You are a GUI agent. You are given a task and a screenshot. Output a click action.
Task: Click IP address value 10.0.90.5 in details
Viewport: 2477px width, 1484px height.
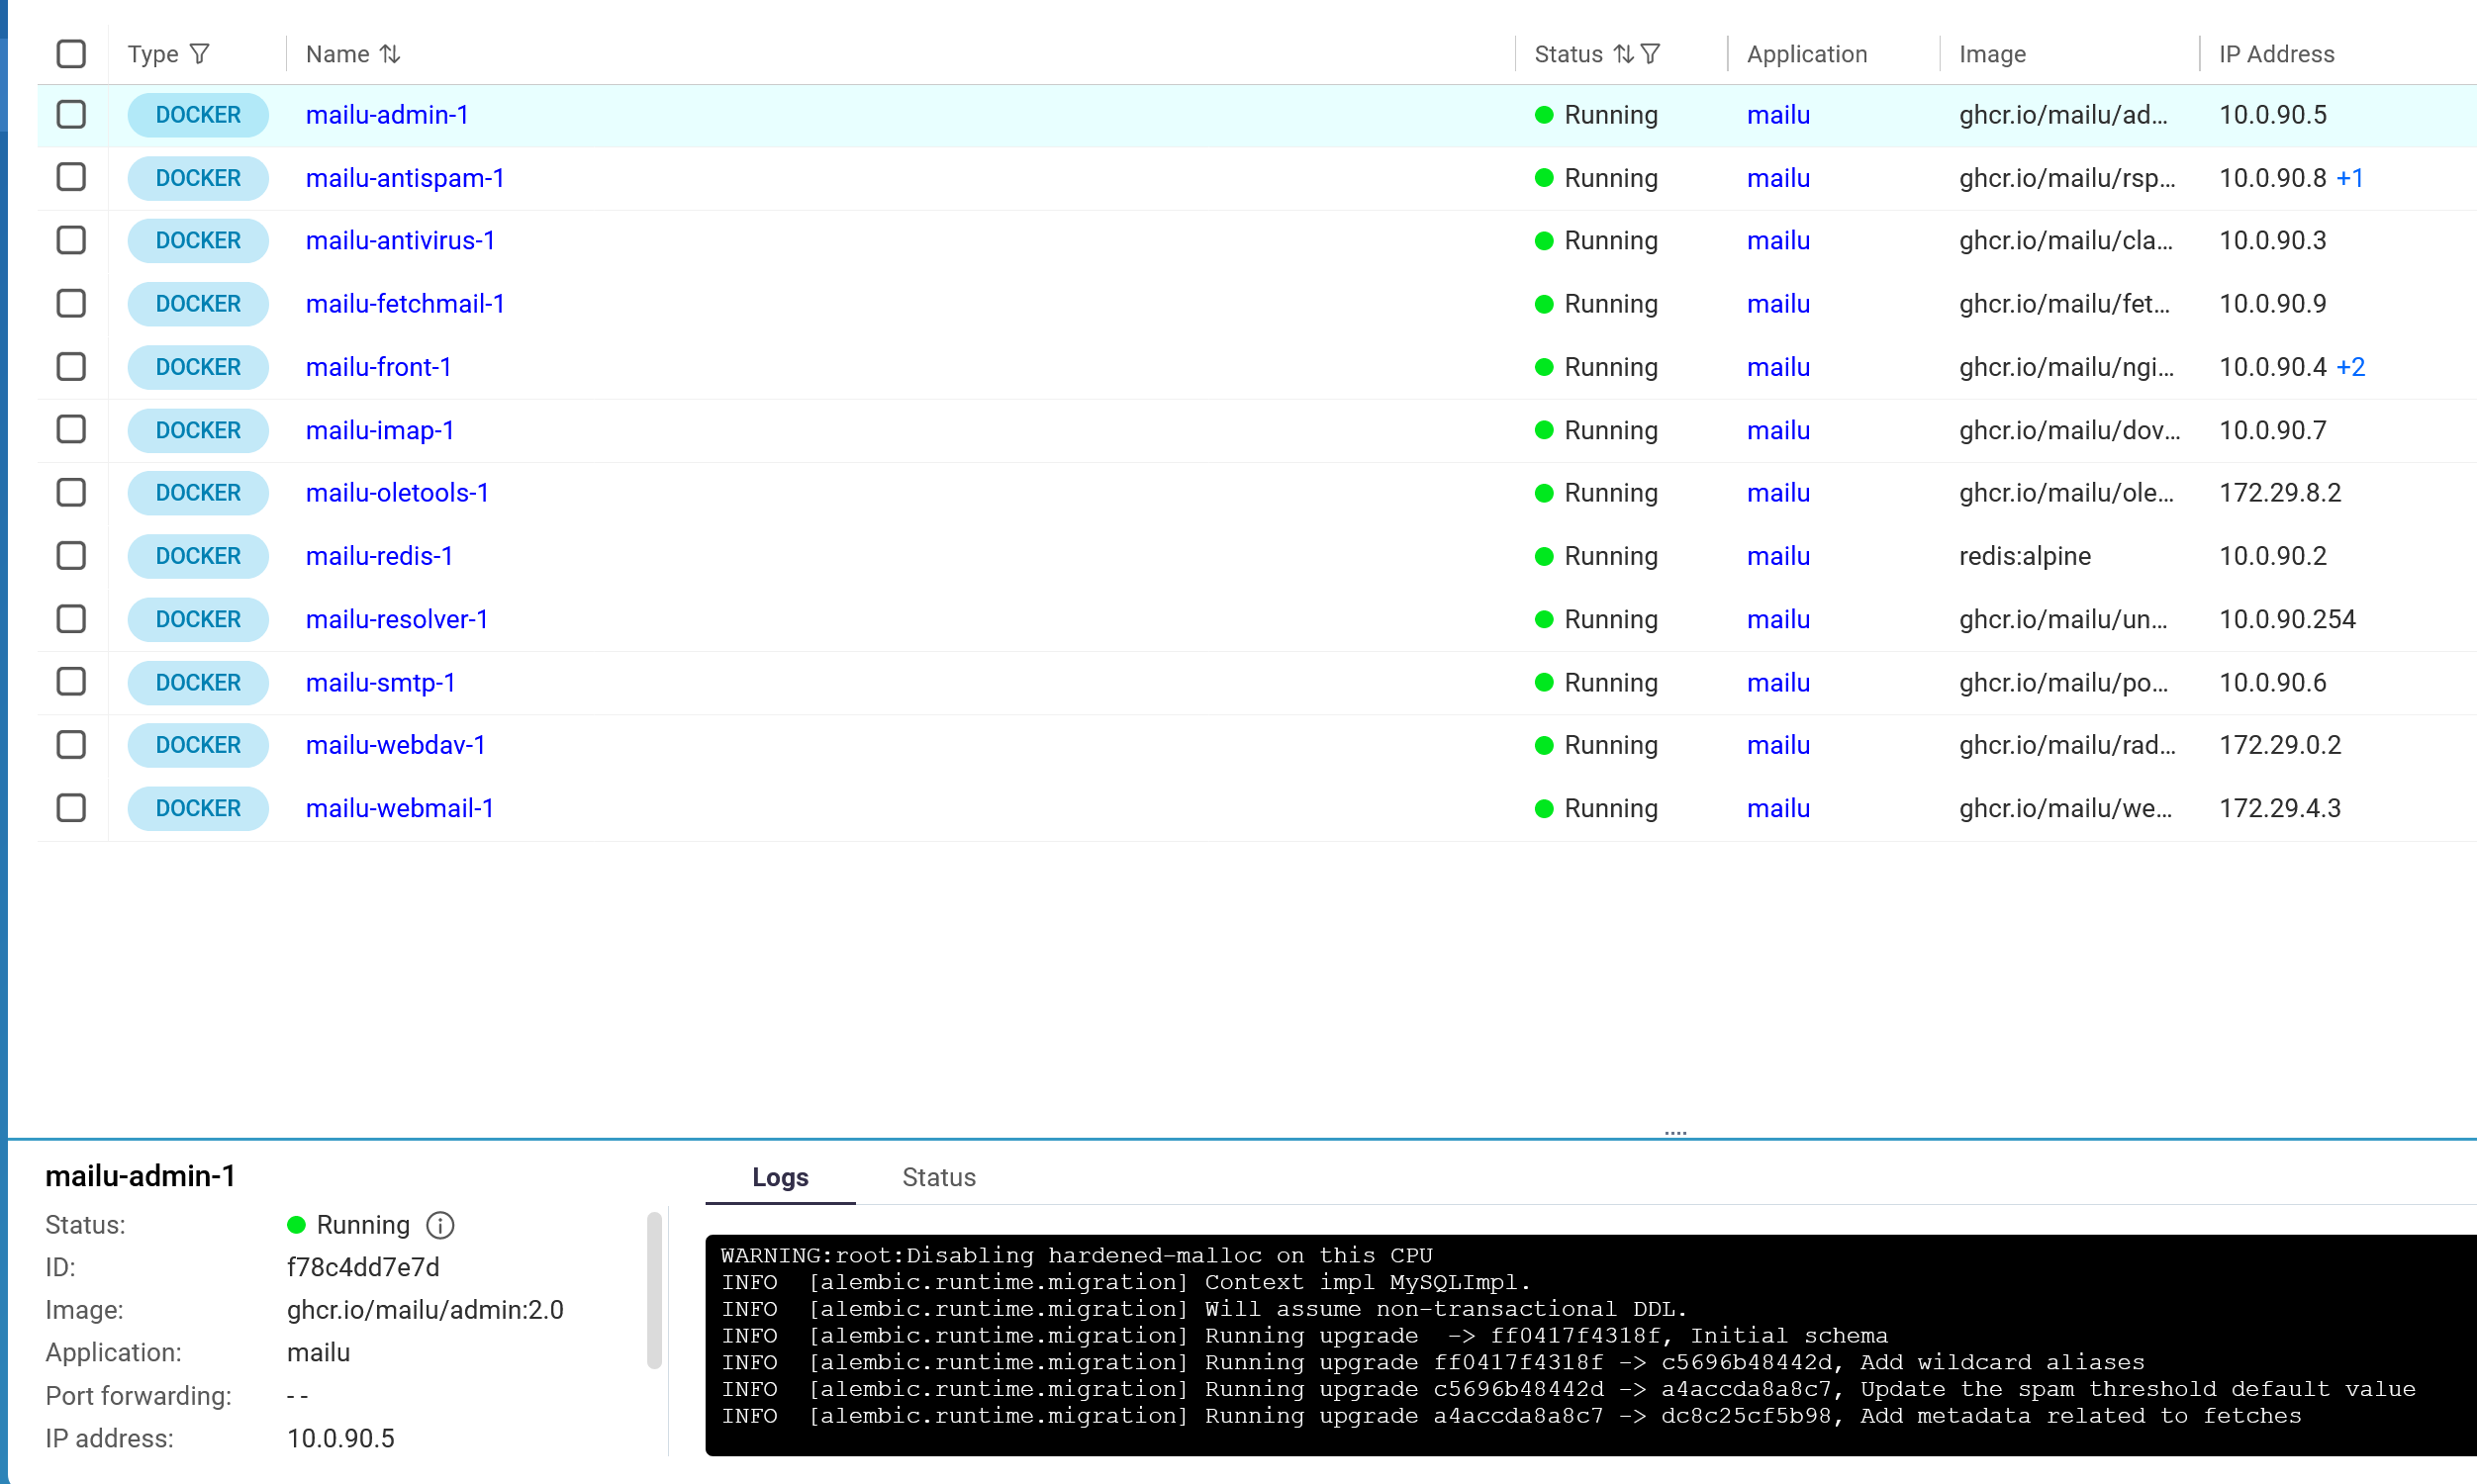point(340,1438)
